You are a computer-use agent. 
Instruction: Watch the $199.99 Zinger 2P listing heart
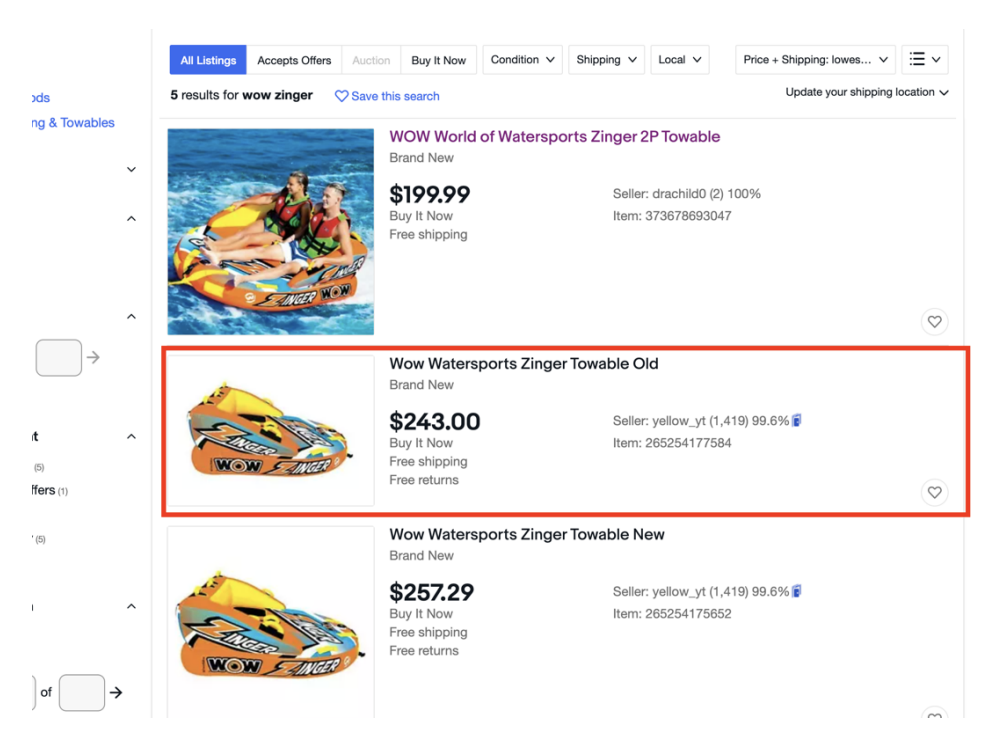[x=934, y=322]
